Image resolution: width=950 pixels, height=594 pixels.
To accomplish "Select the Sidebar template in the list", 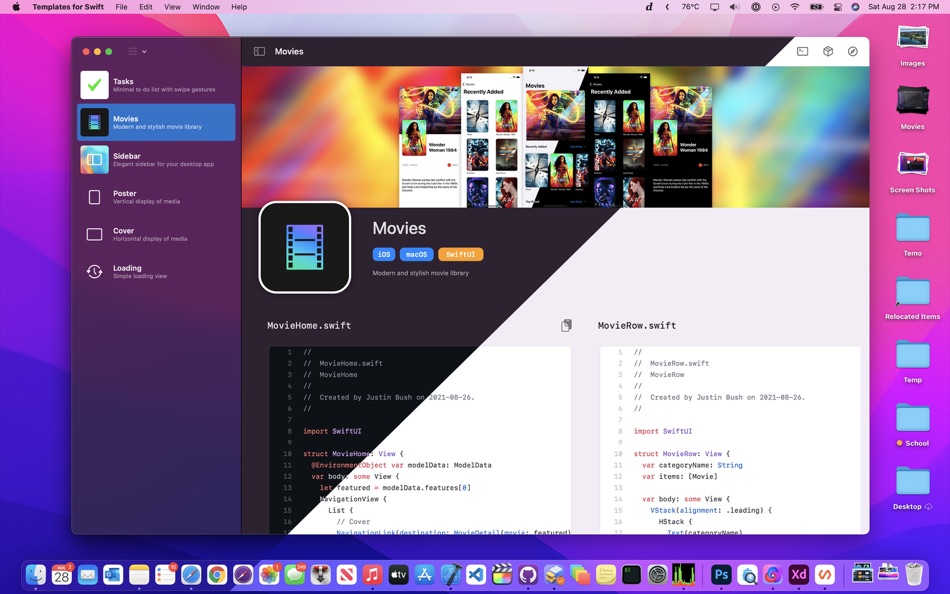I will [156, 159].
